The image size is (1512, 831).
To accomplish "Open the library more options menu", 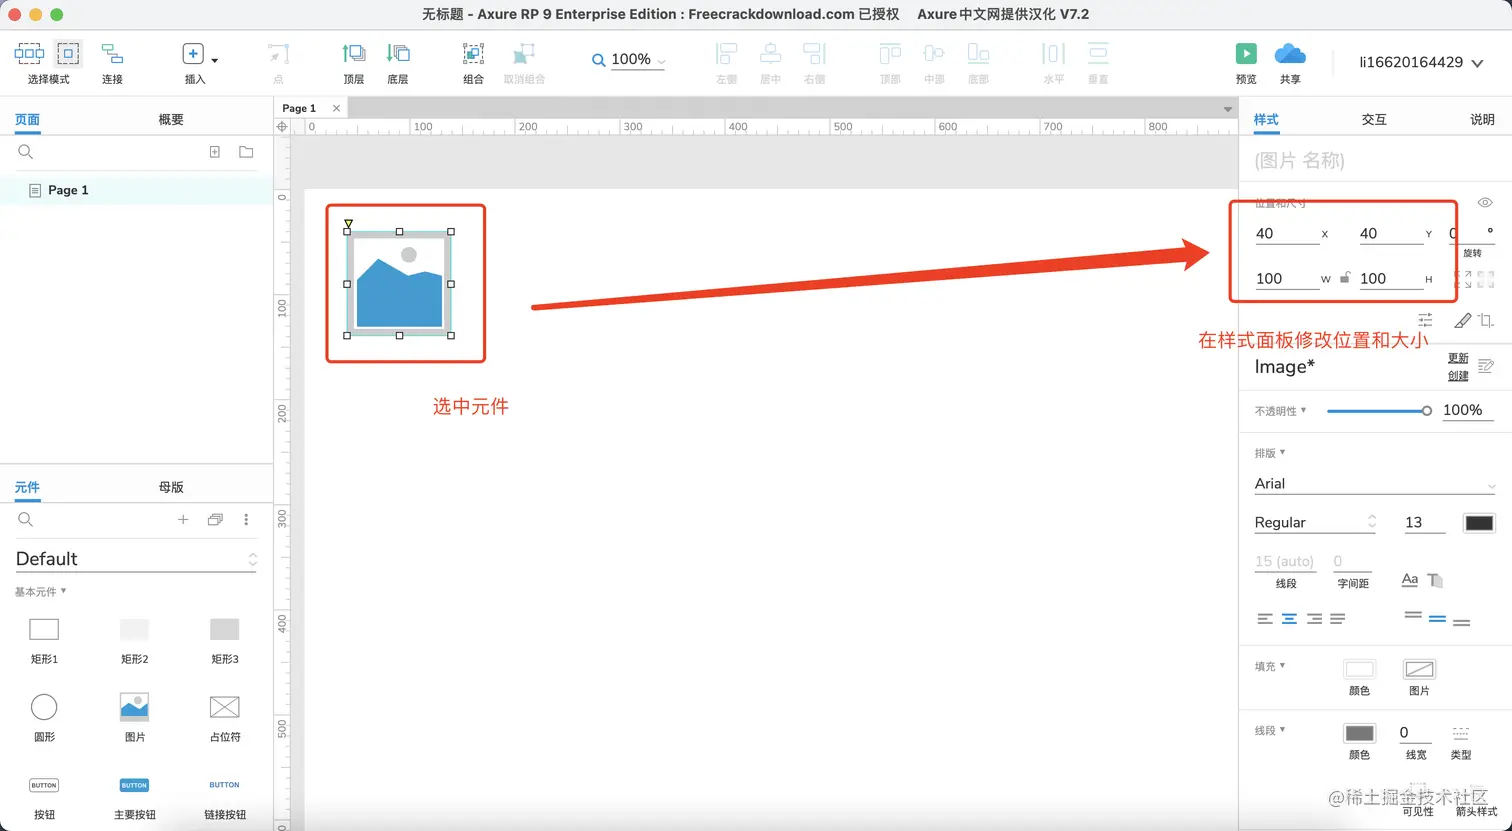I will tap(246, 520).
